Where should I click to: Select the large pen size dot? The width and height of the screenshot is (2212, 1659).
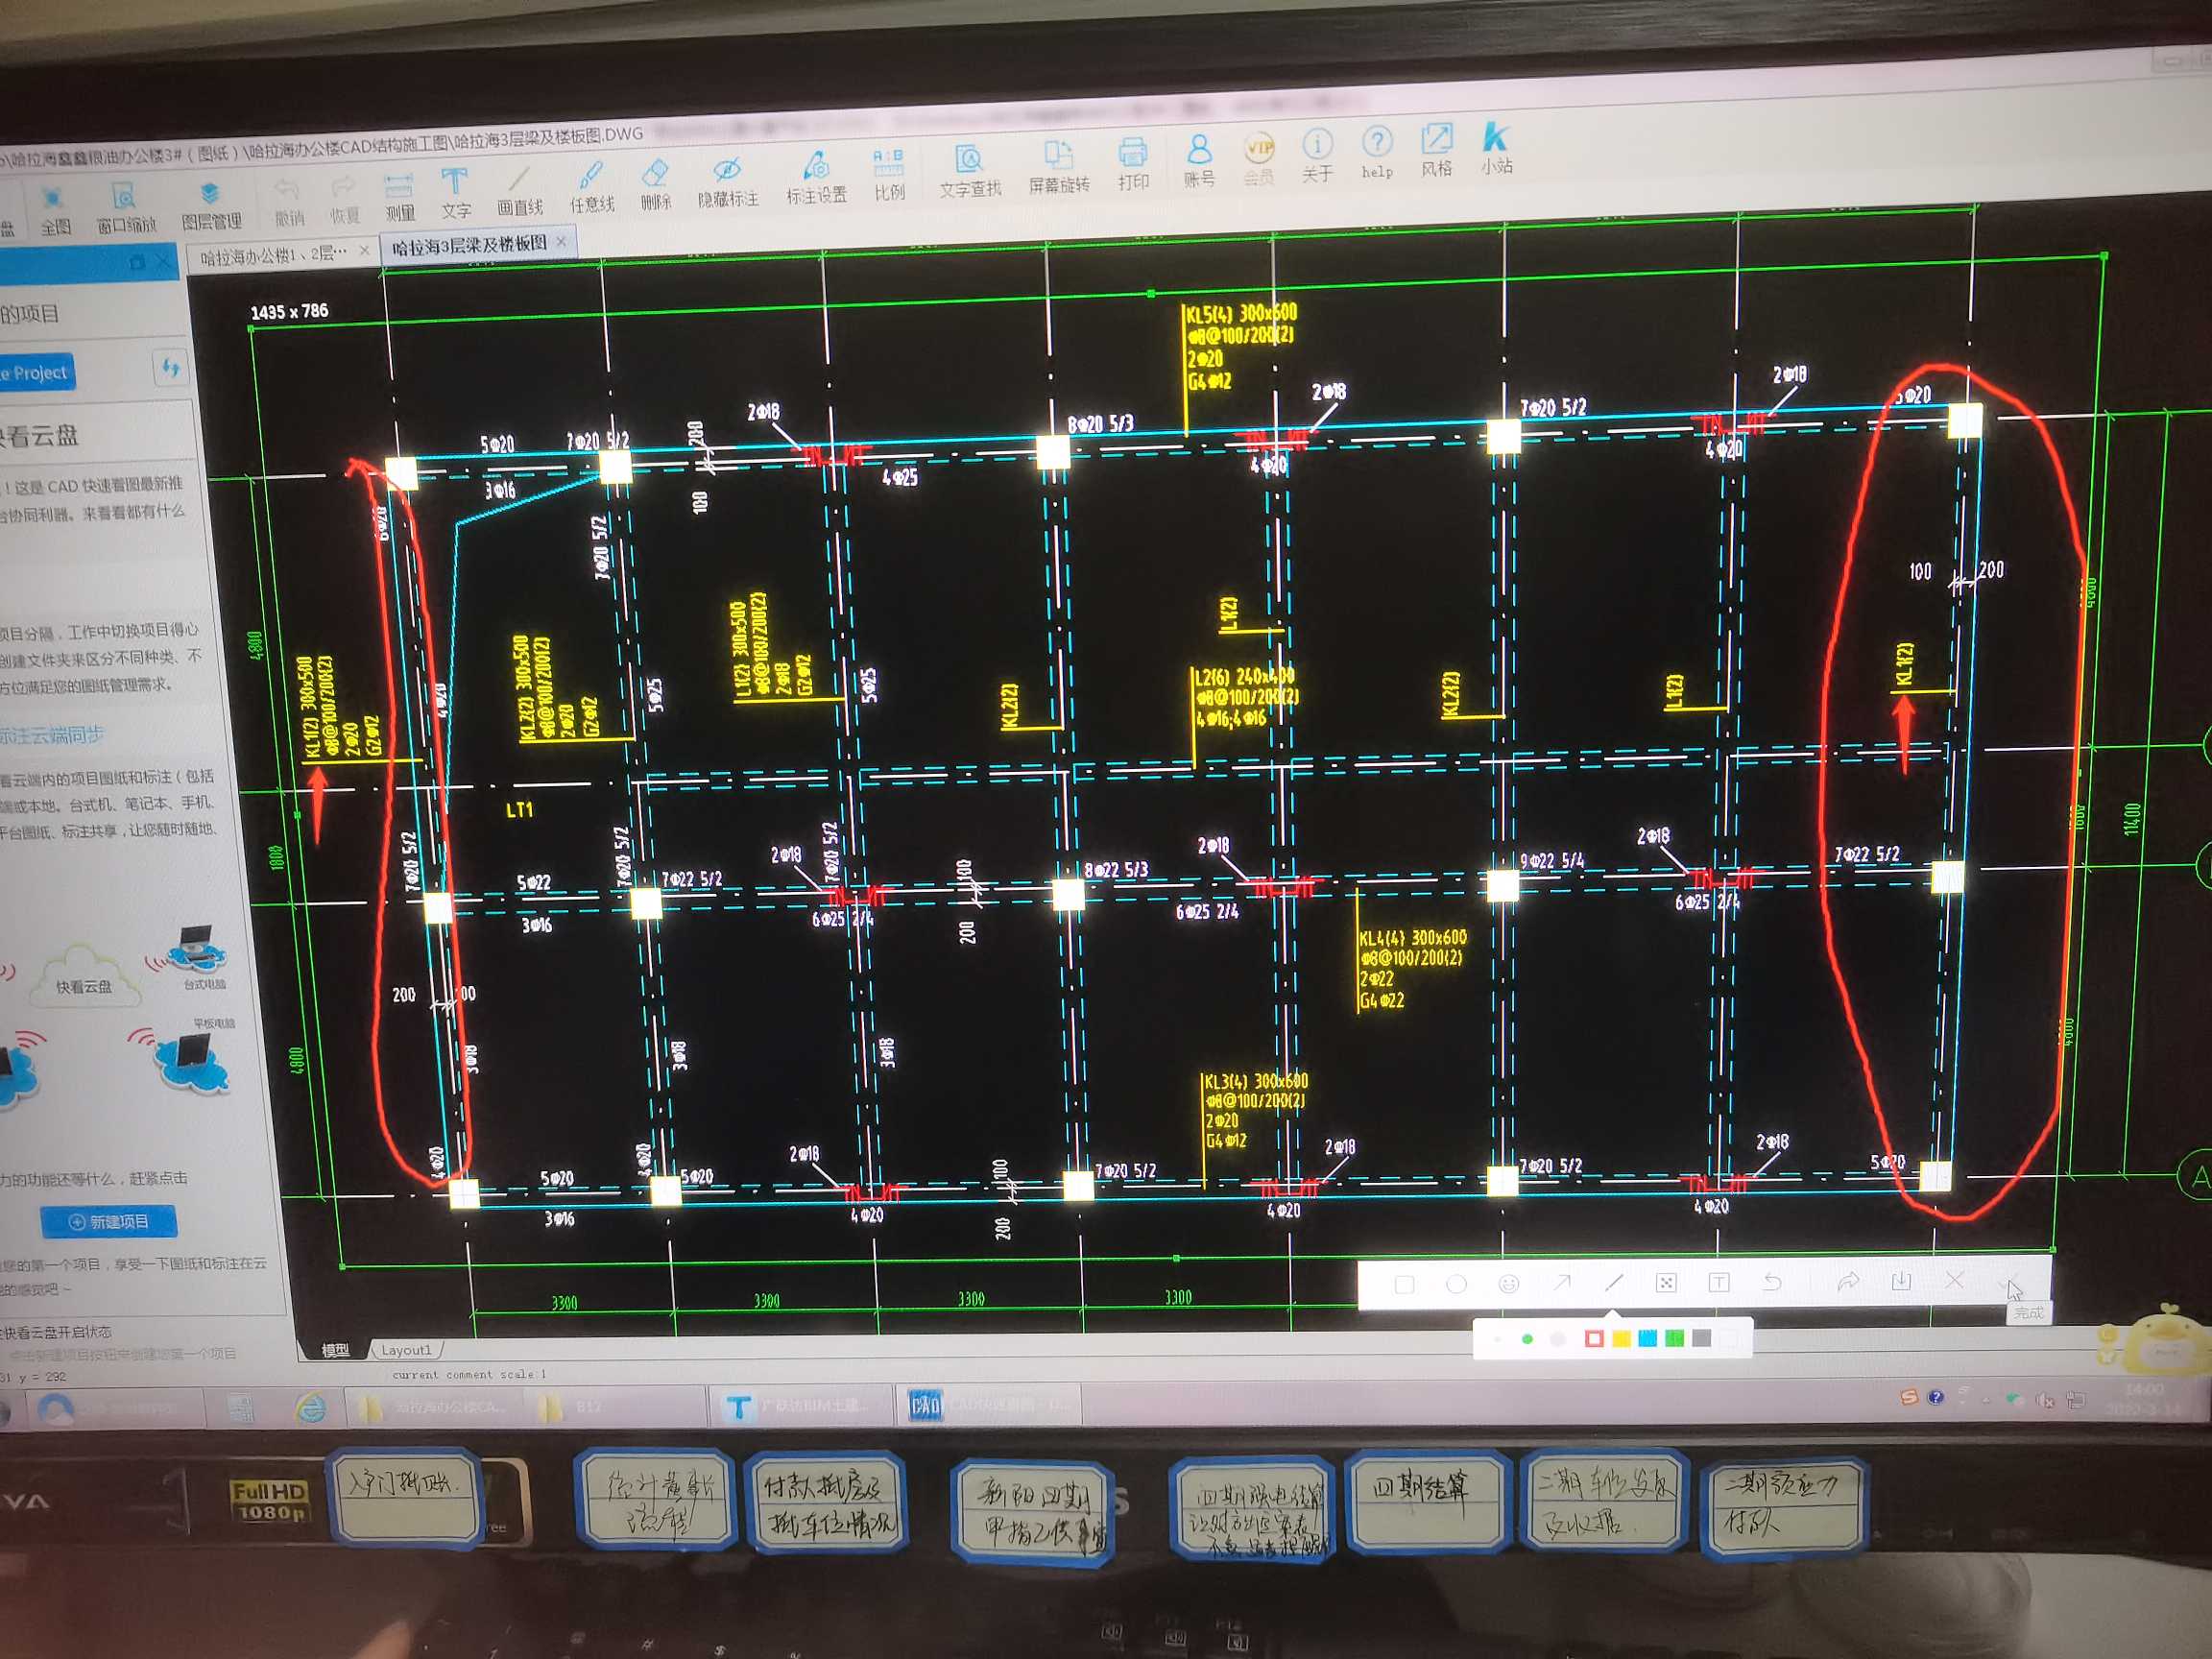(1558, 1340)
